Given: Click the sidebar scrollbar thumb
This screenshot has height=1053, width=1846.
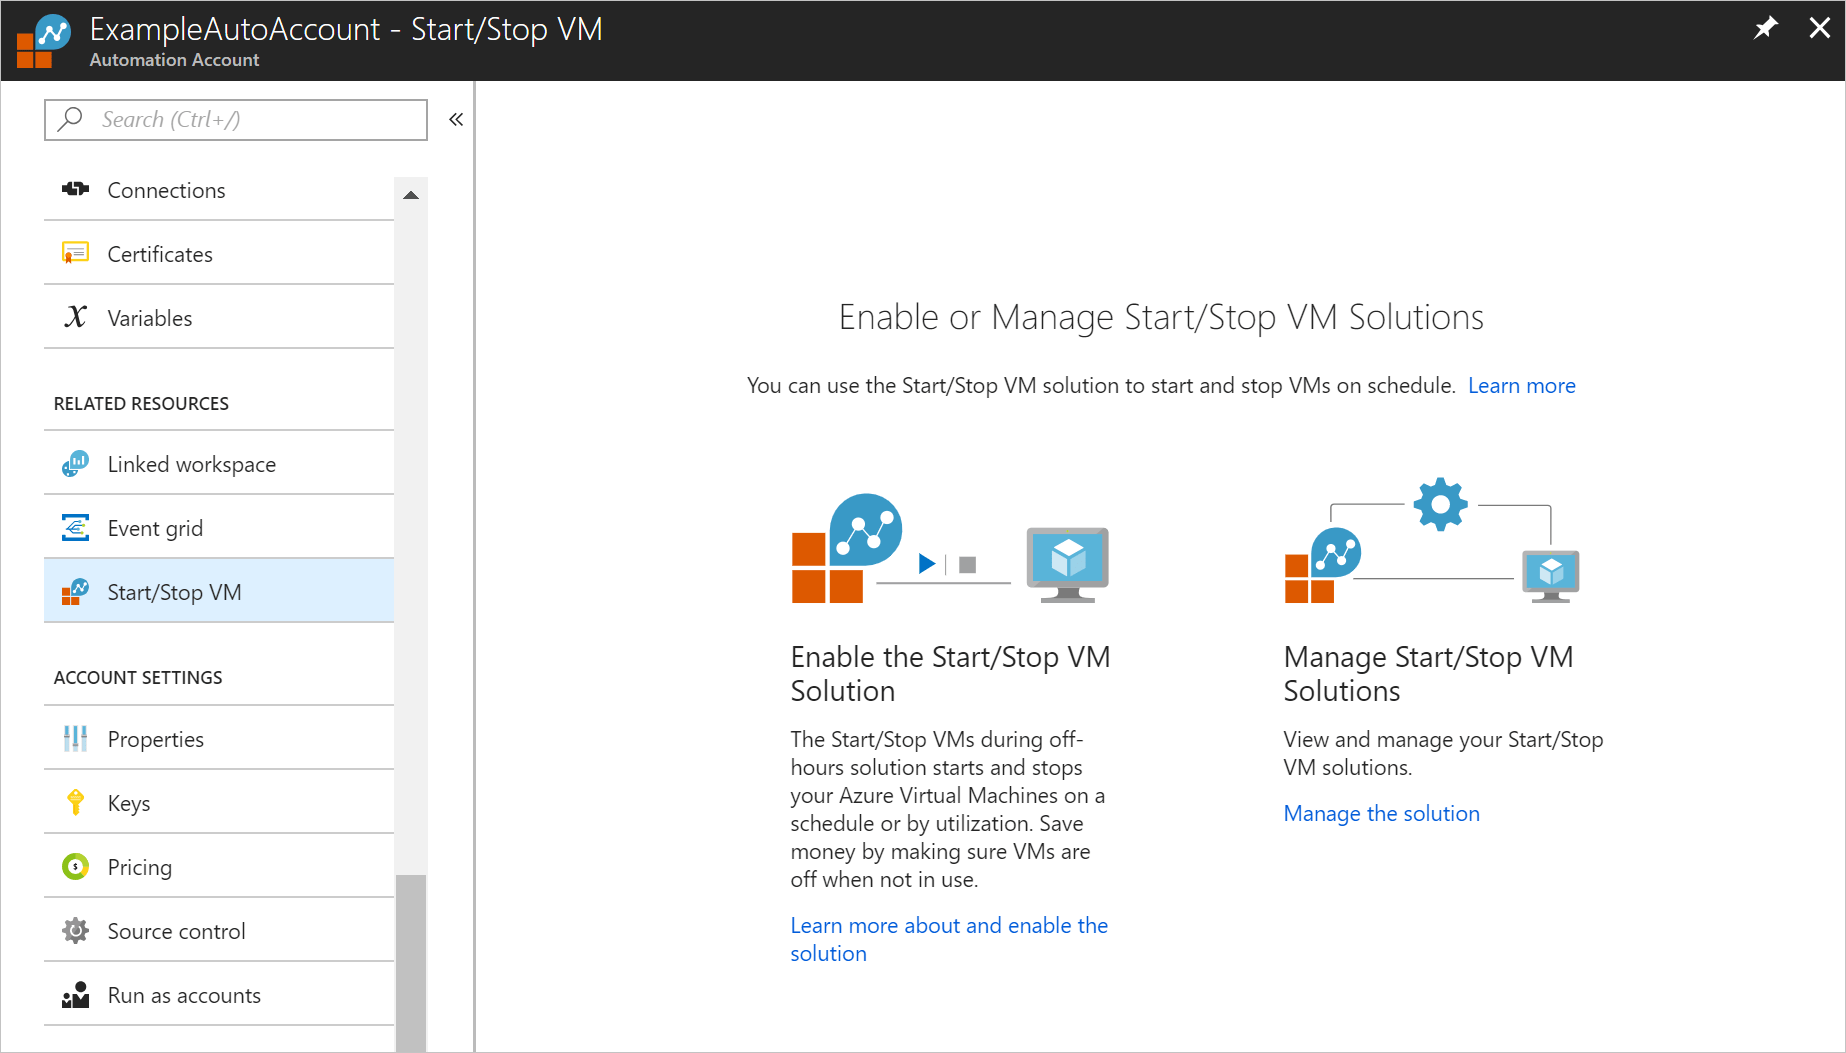Looking at the screenshot, I should (x=411, y=963).
